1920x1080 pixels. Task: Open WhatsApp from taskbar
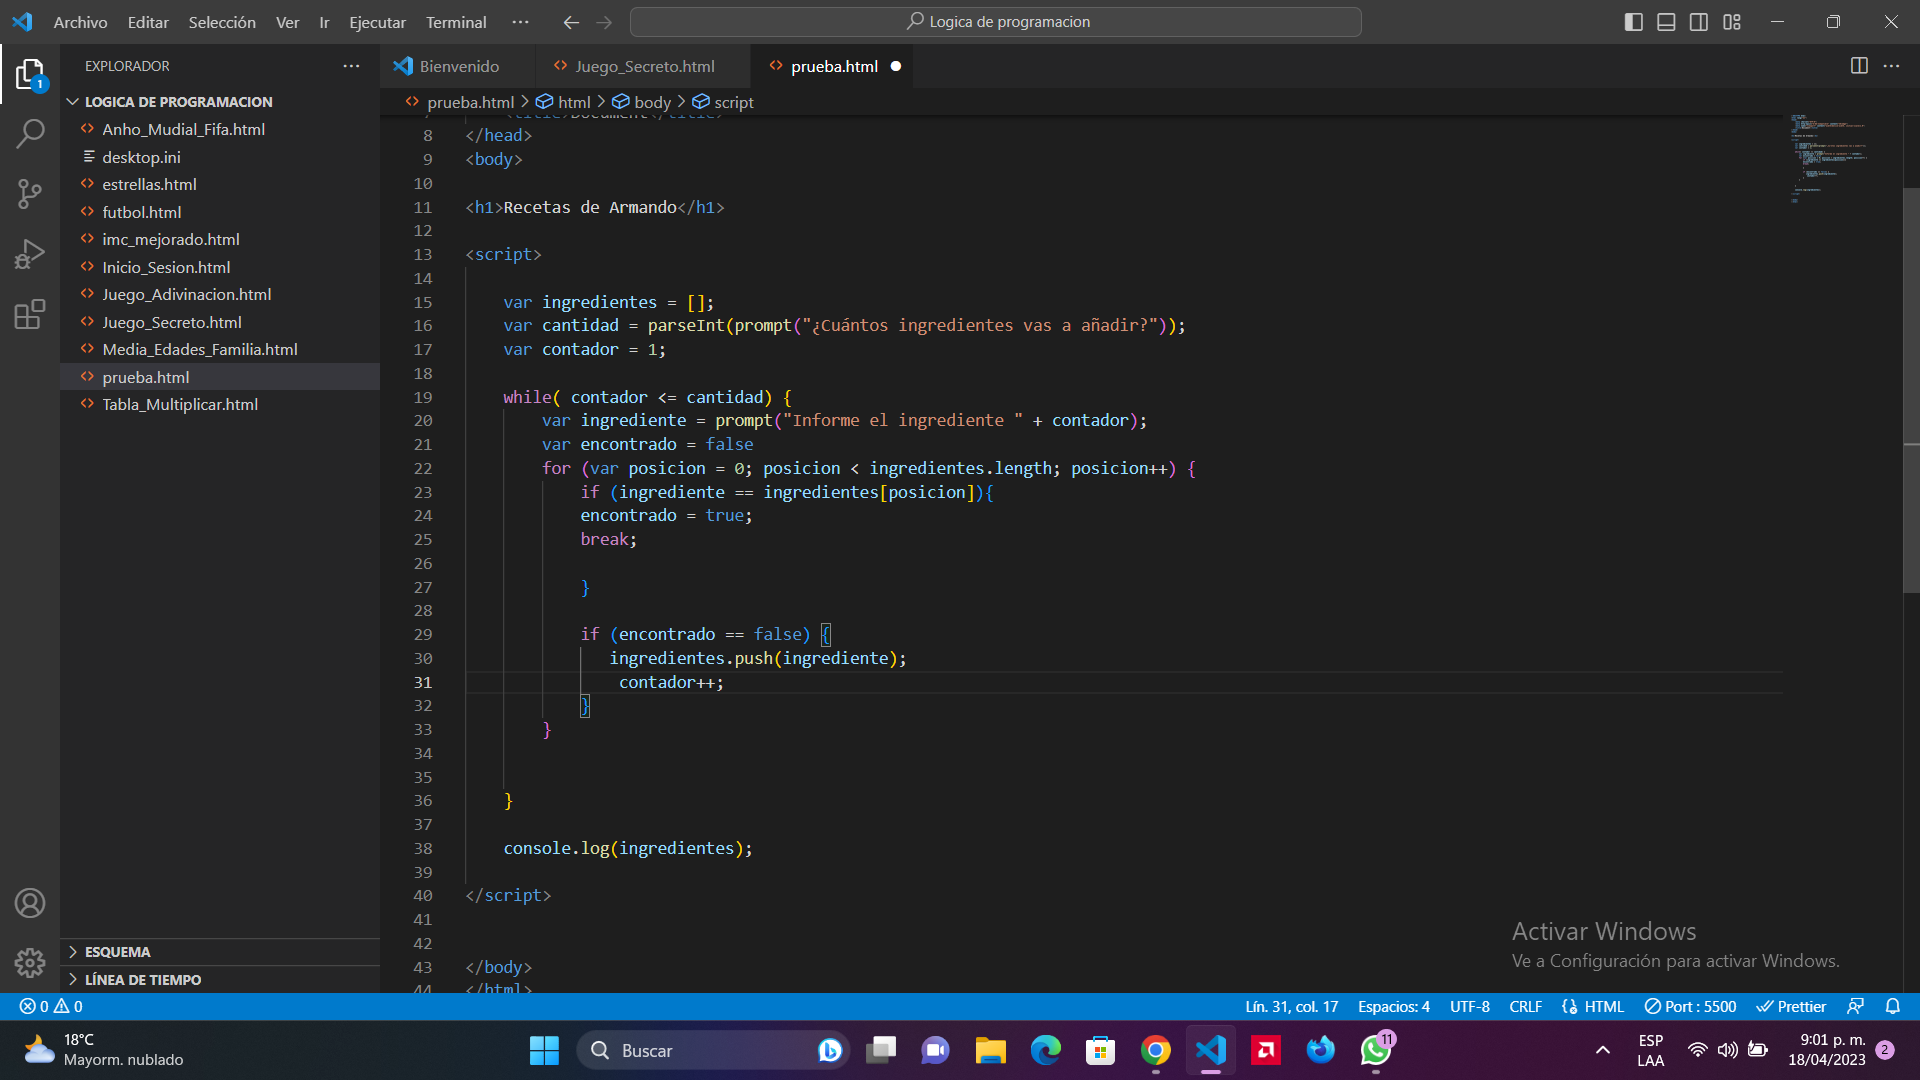1376,1050
